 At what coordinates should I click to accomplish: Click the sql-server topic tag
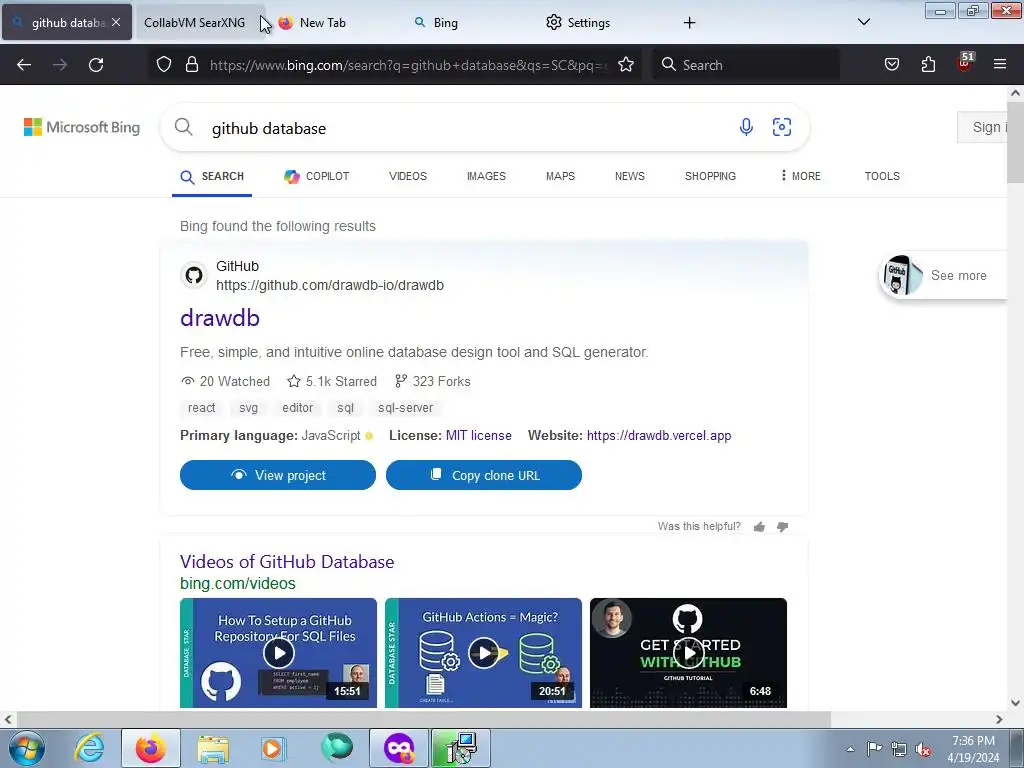(x=406, y=408)
